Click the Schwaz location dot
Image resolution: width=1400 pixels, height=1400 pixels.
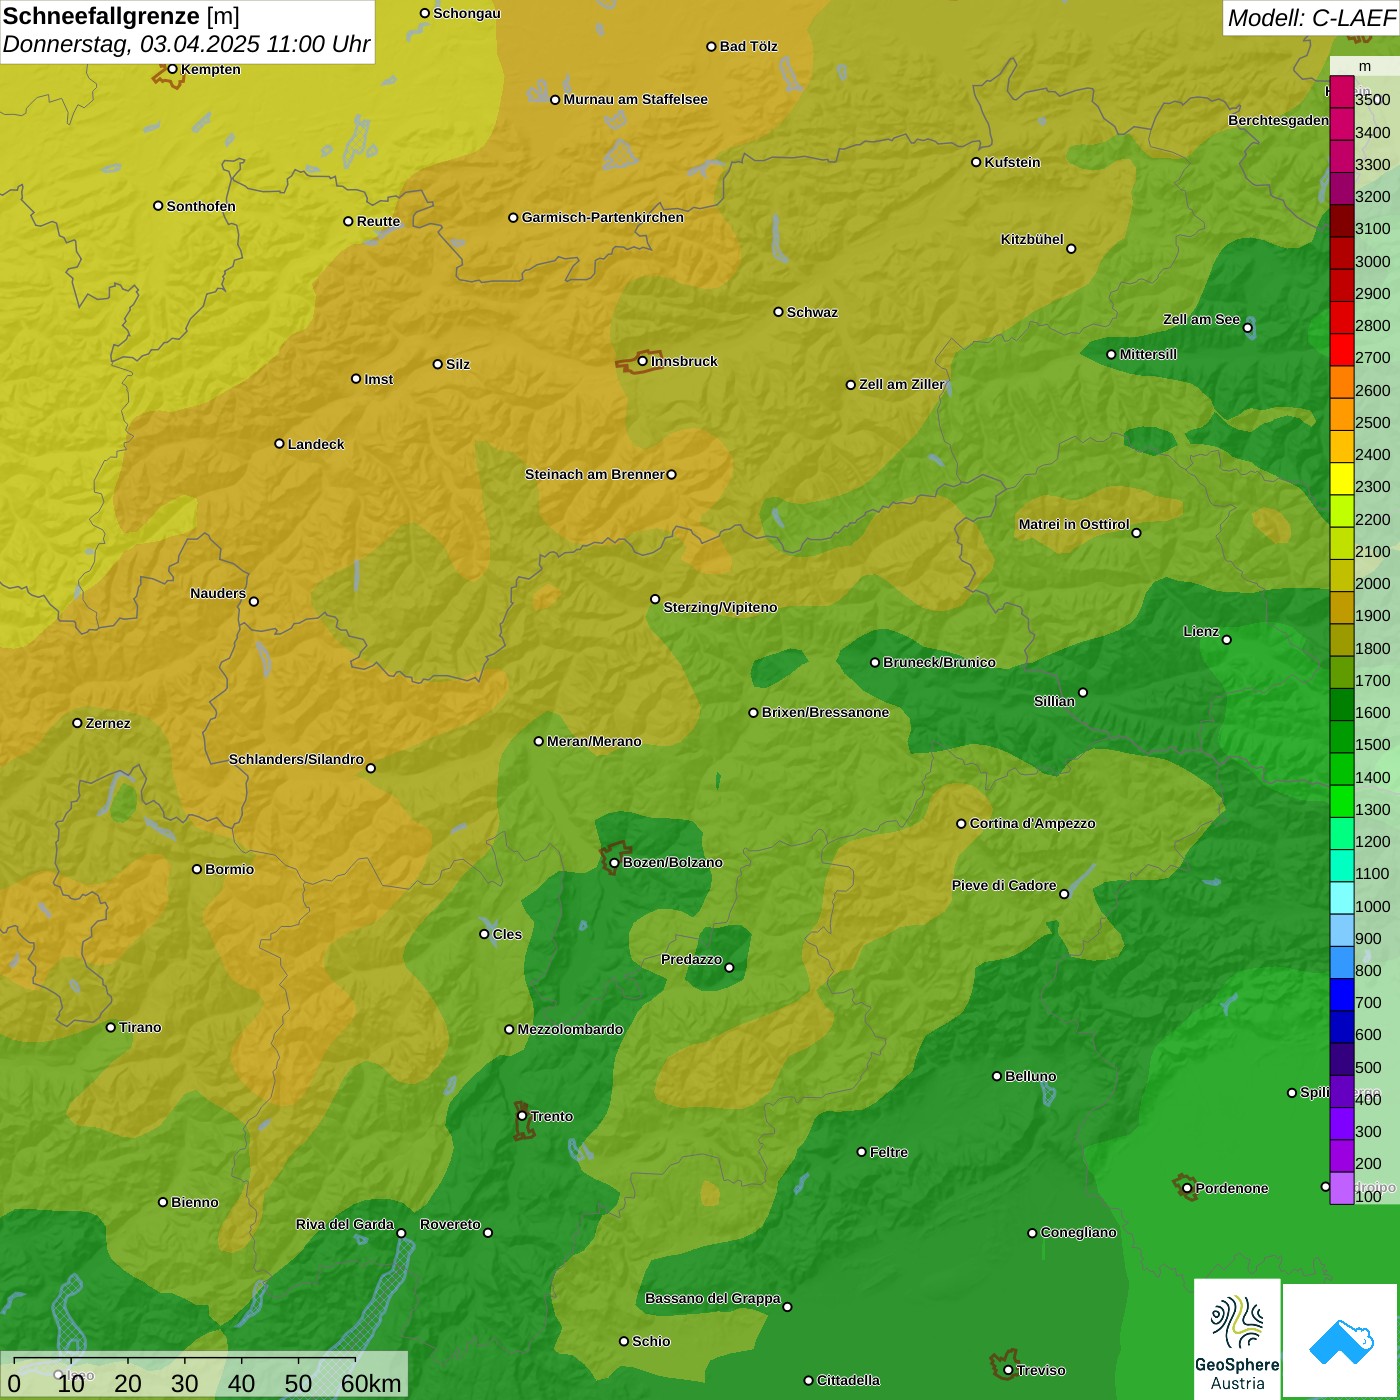pos(778,312)
